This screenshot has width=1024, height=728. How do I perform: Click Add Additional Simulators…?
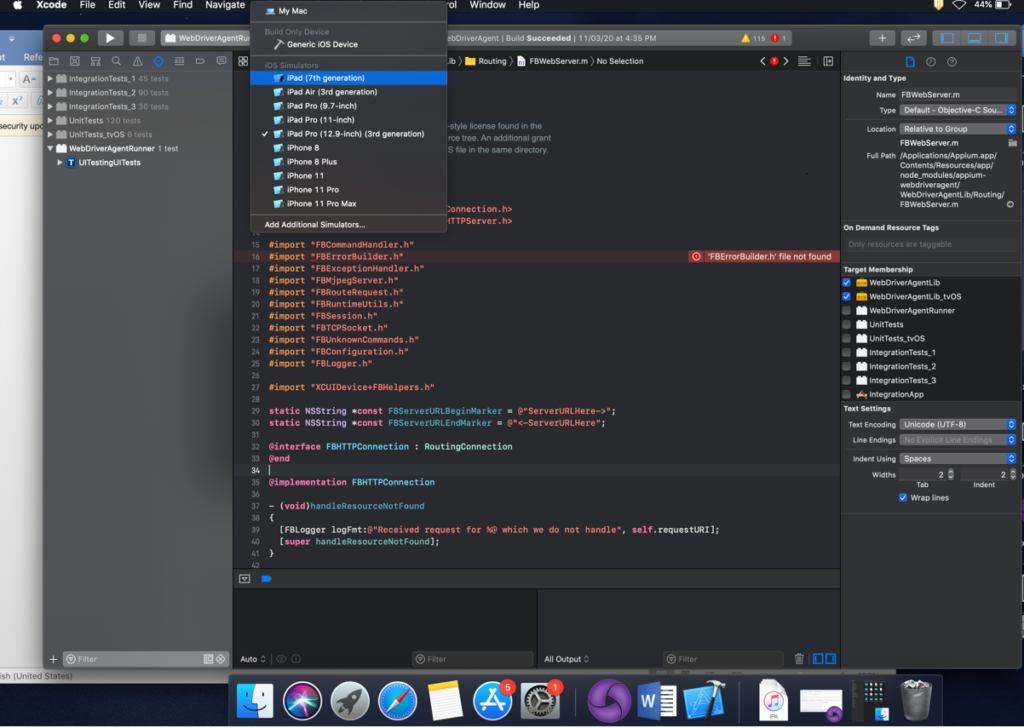click(x=349, y=225)
